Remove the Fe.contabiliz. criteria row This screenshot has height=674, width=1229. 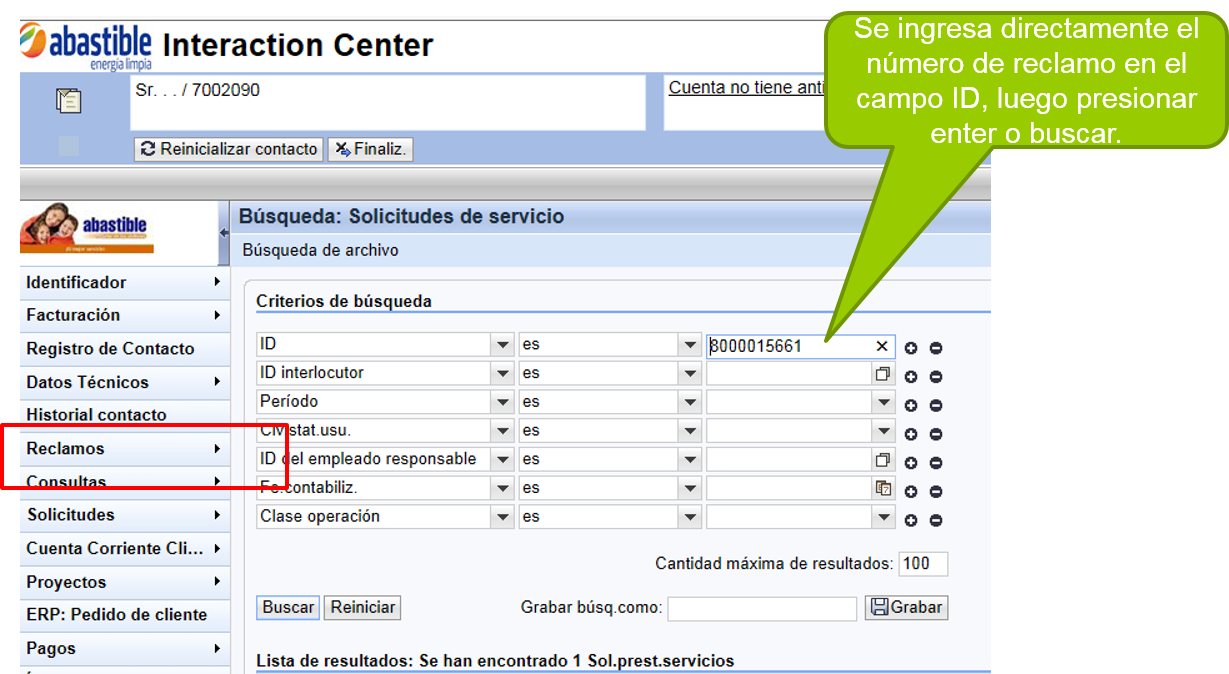point(936,492)
